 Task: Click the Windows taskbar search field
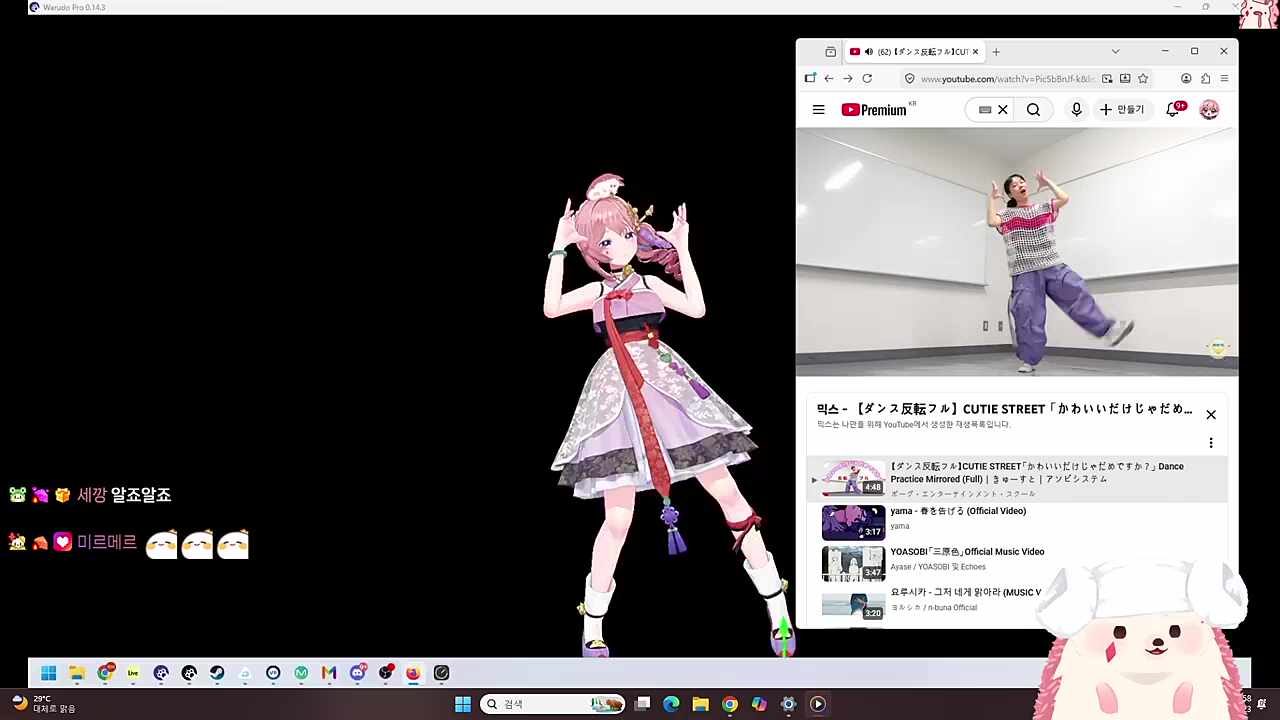pos(552,704)
